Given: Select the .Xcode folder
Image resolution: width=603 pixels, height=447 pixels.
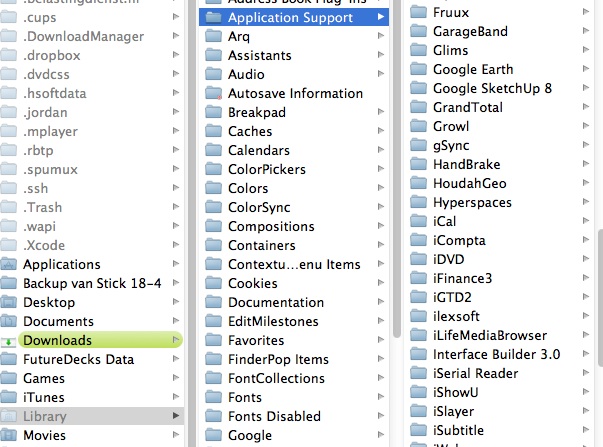Looking at the screenshot, I should click(92, 245).
